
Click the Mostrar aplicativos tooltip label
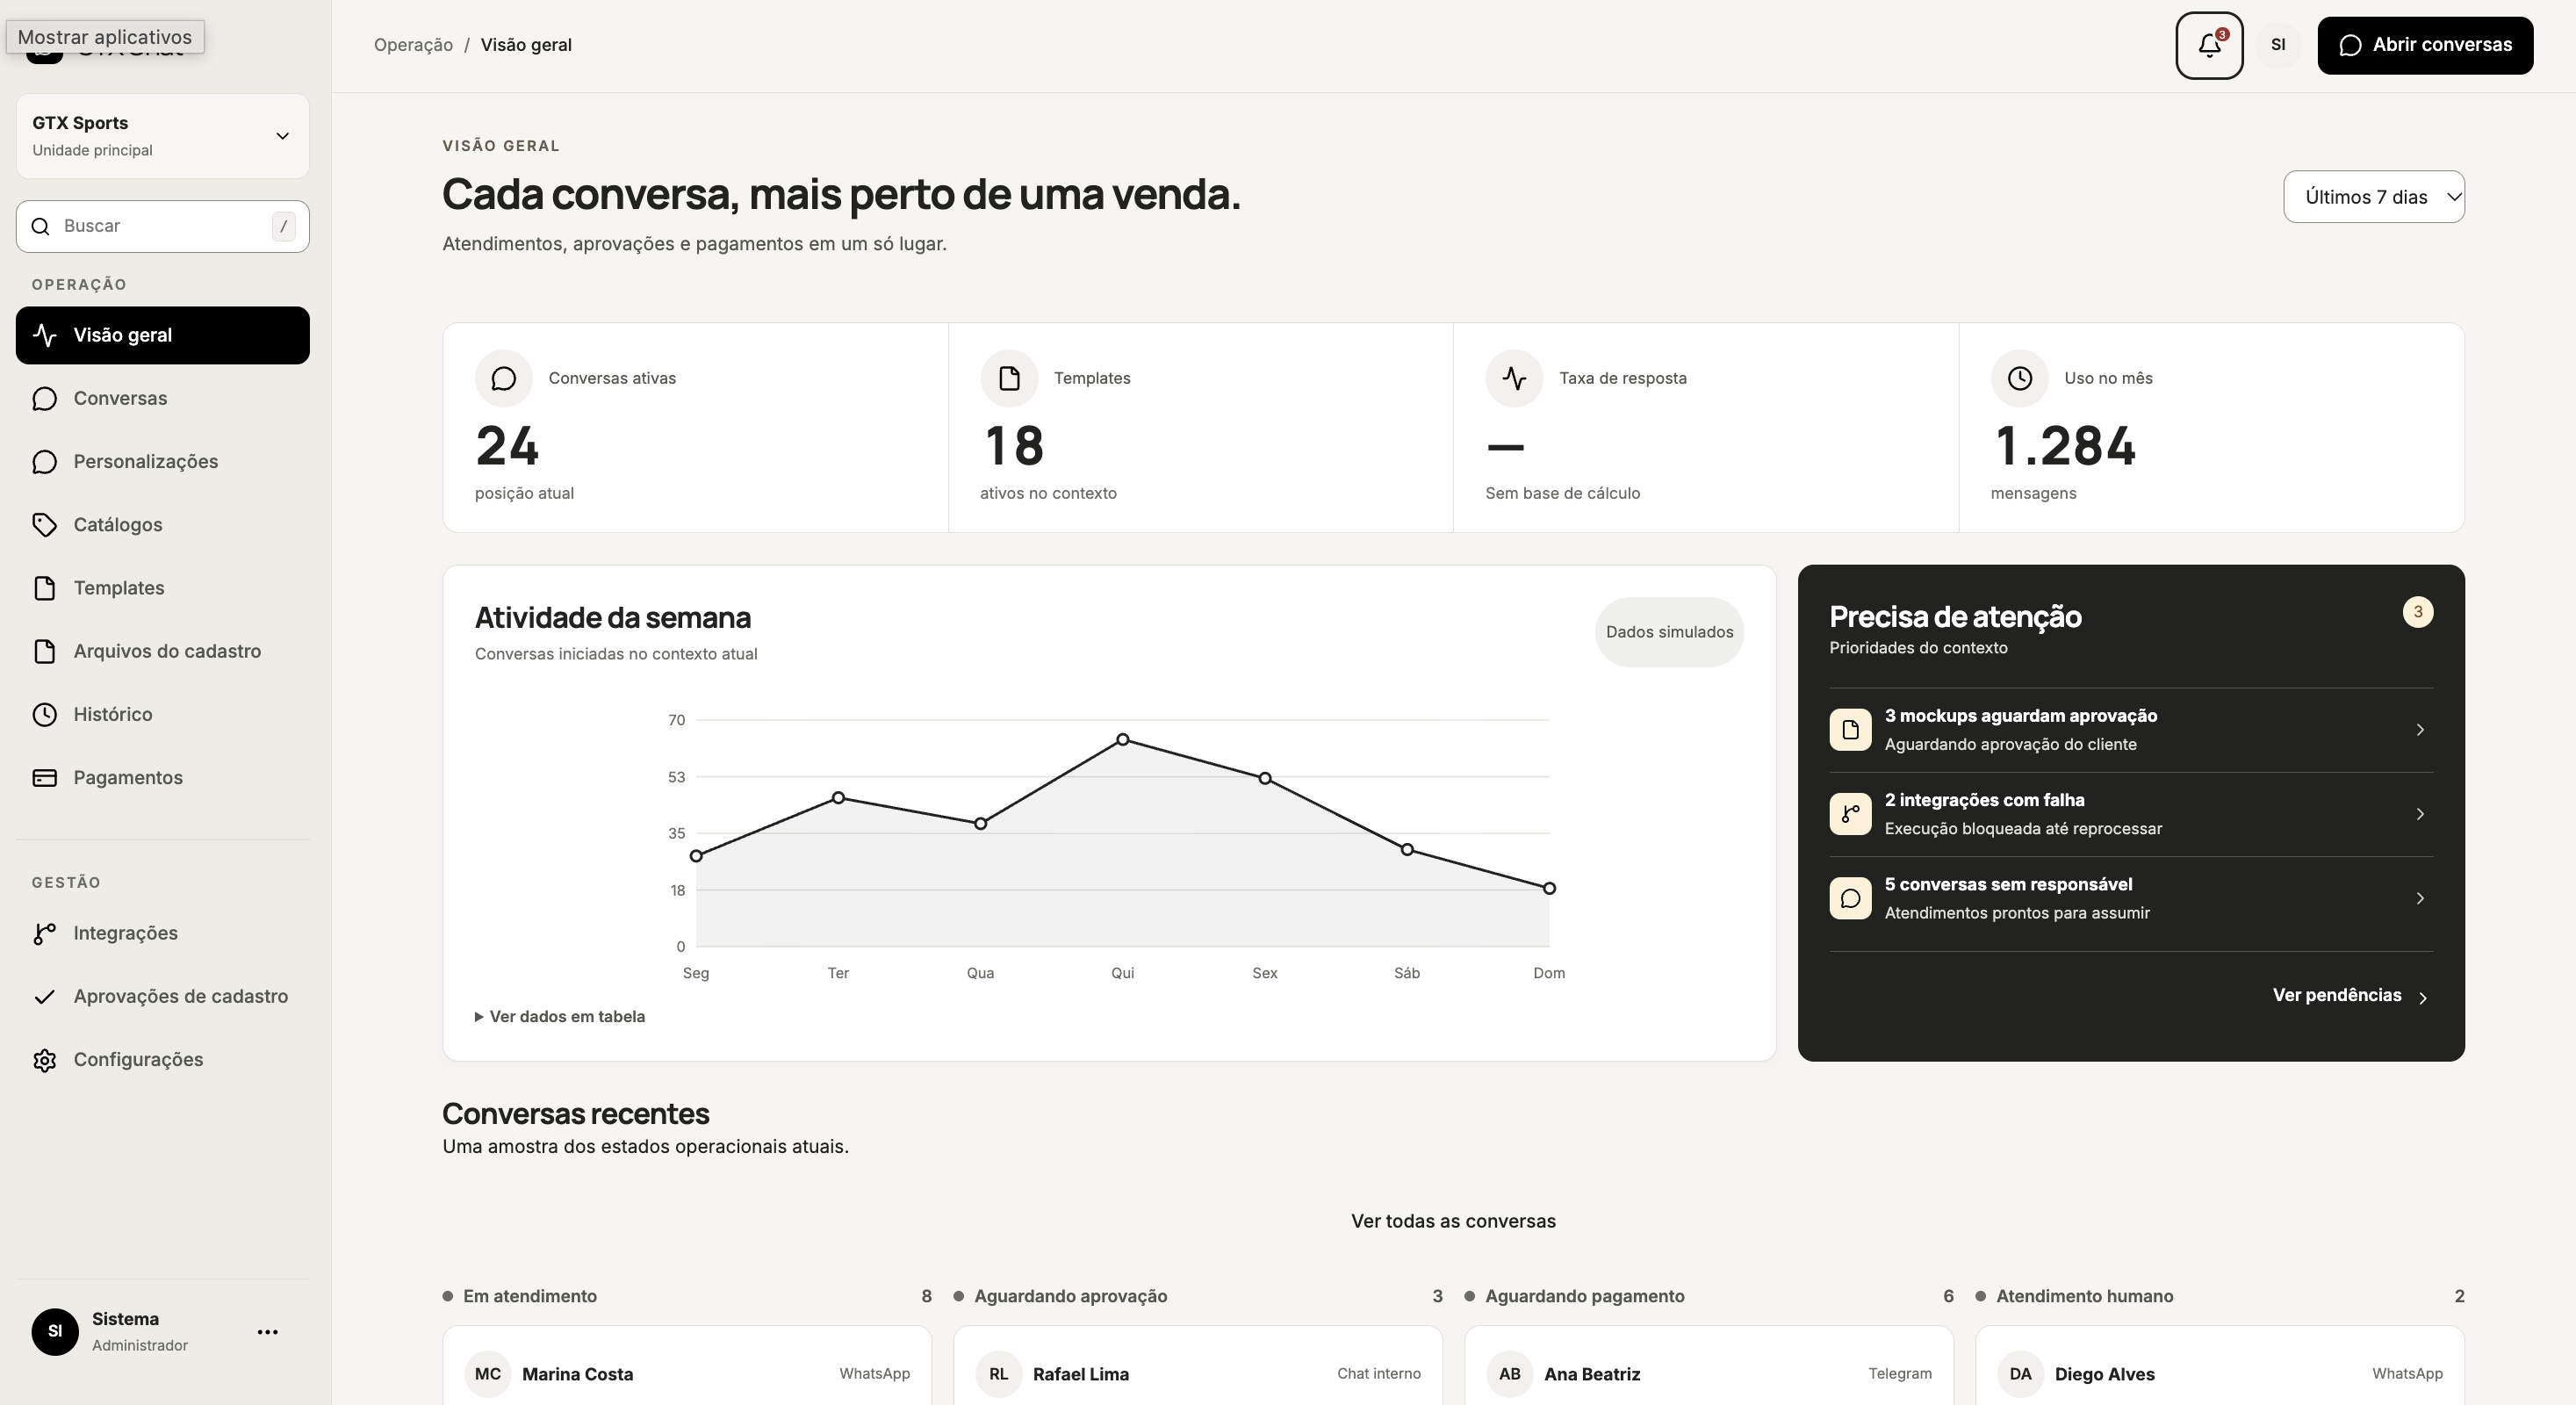click(105, 37)
